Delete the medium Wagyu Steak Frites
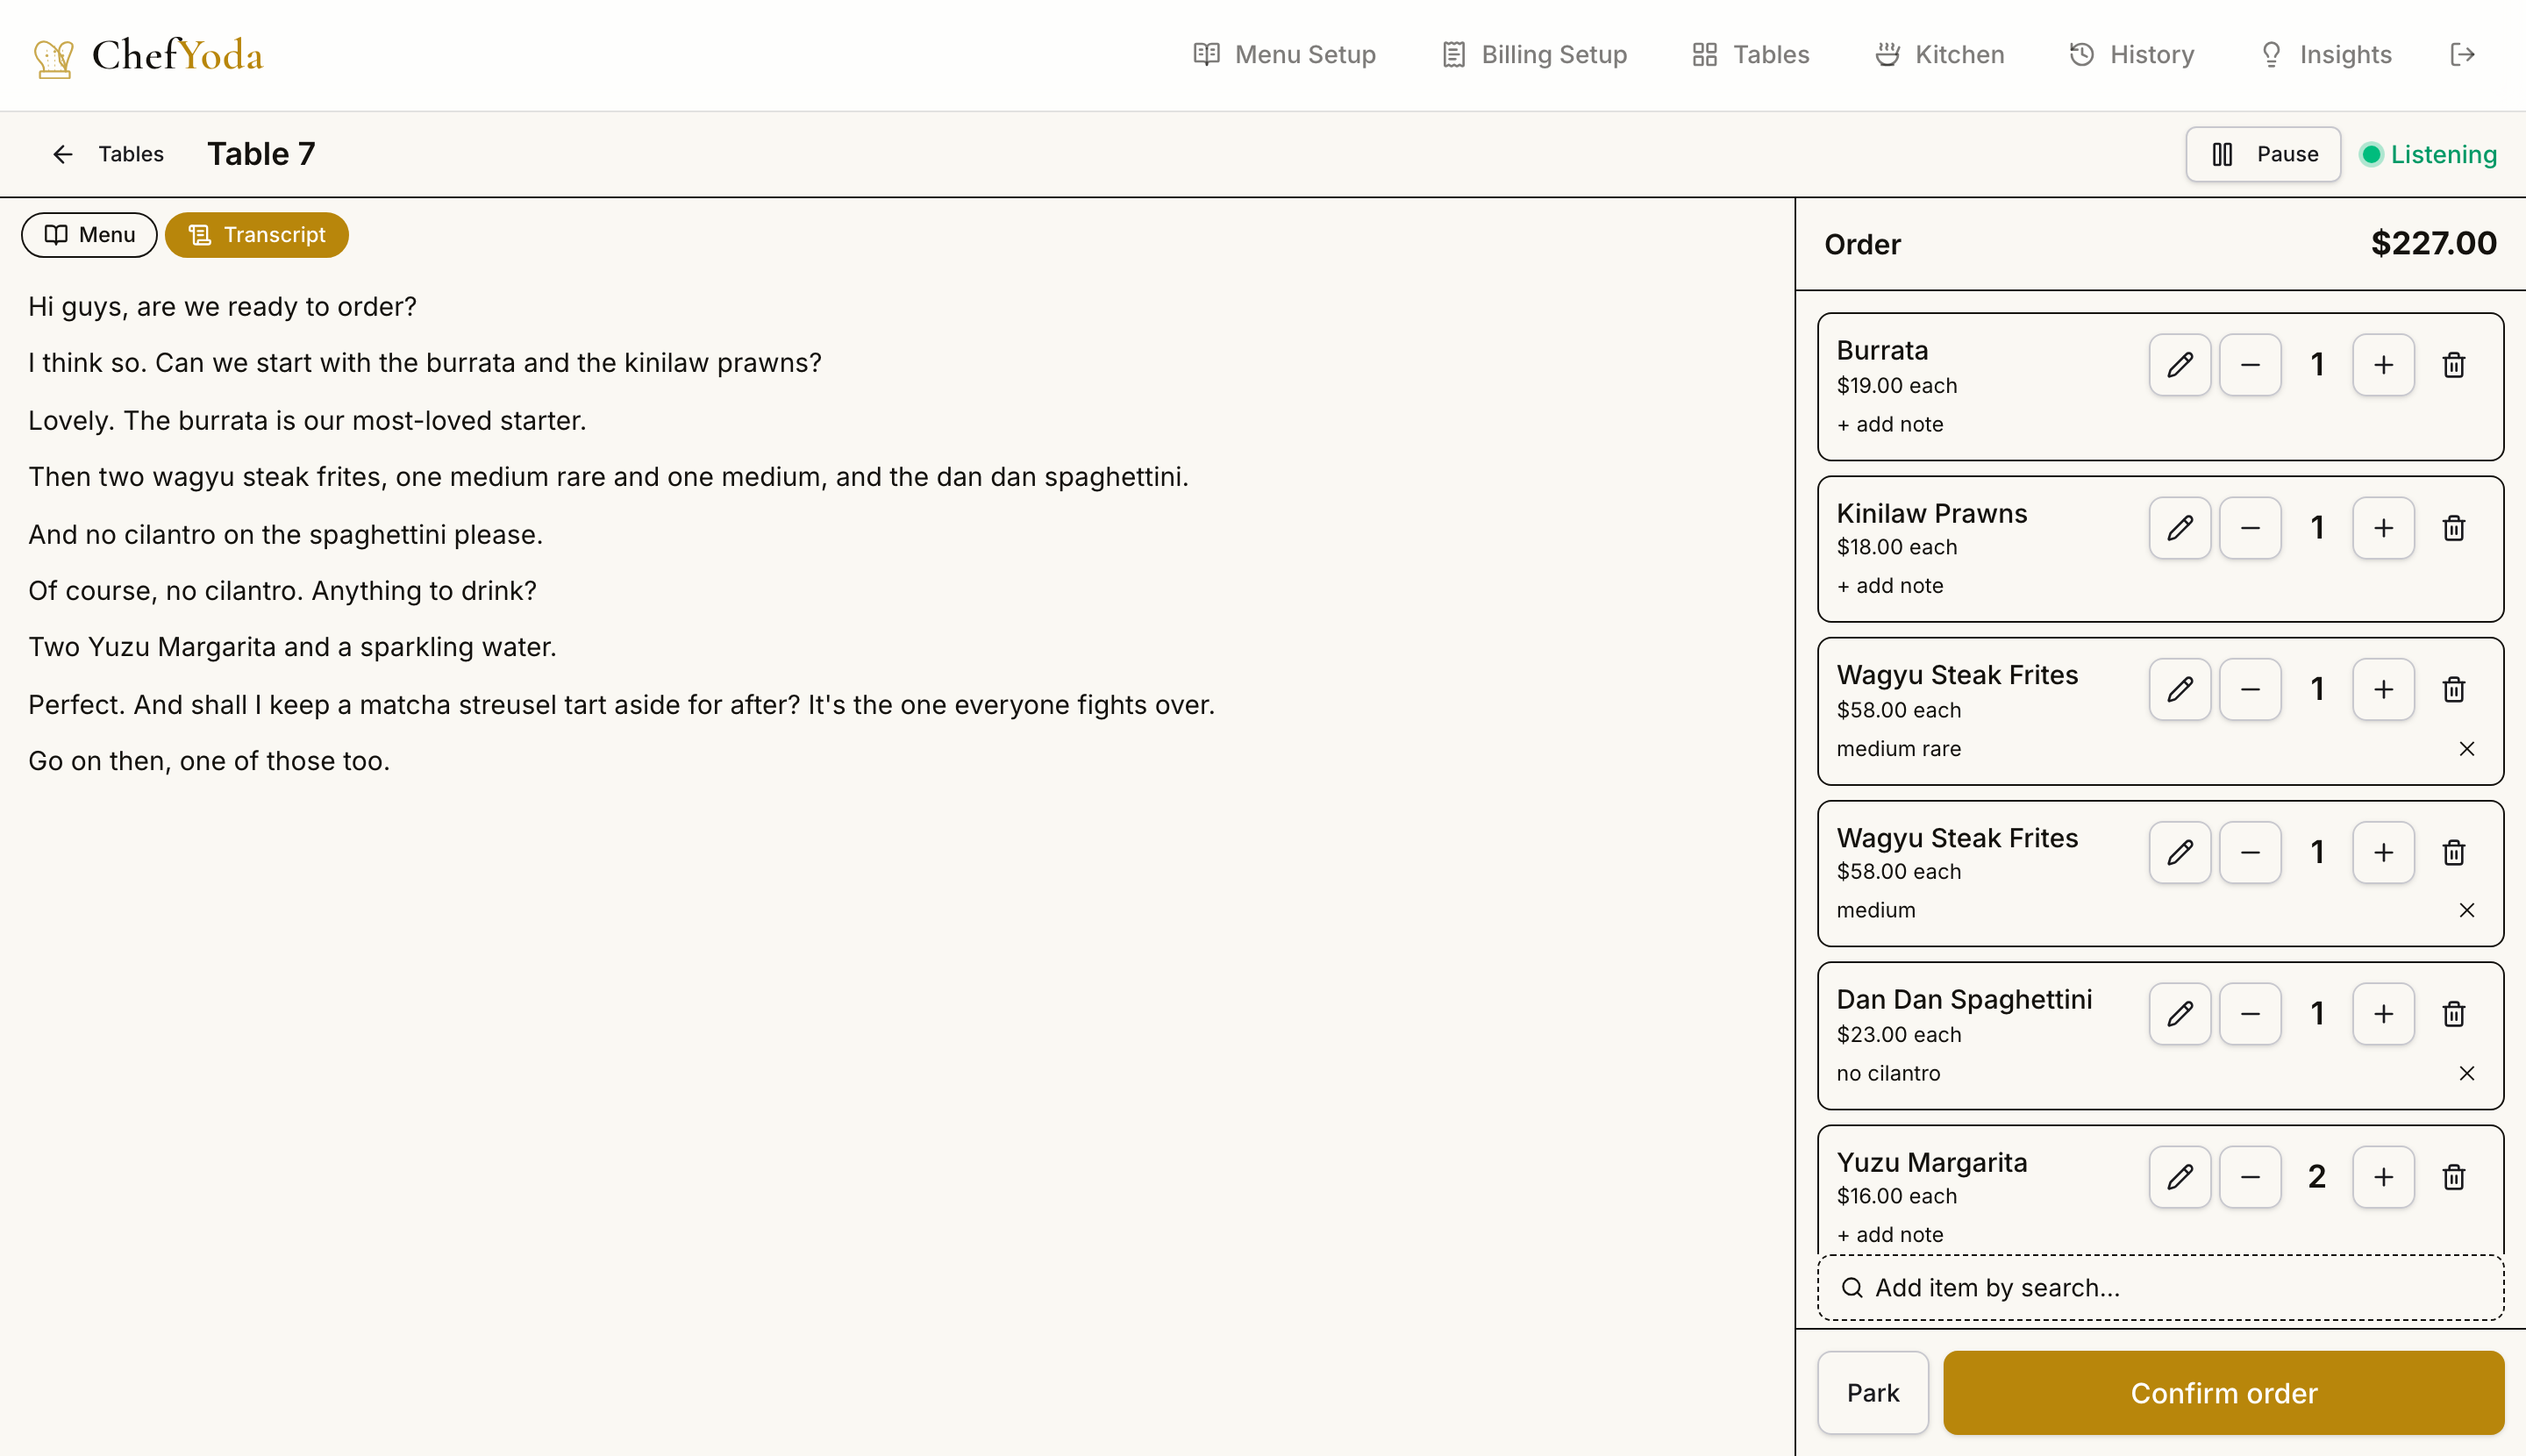Screen dimensions: 2526x1456 tap(2454, 853)
